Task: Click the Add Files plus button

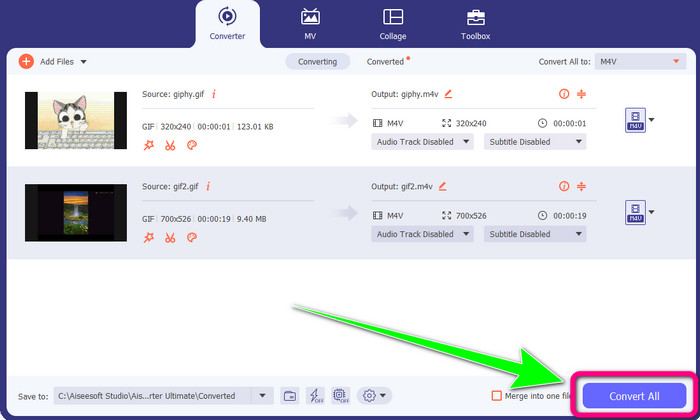Action: (x=26, y=61)
